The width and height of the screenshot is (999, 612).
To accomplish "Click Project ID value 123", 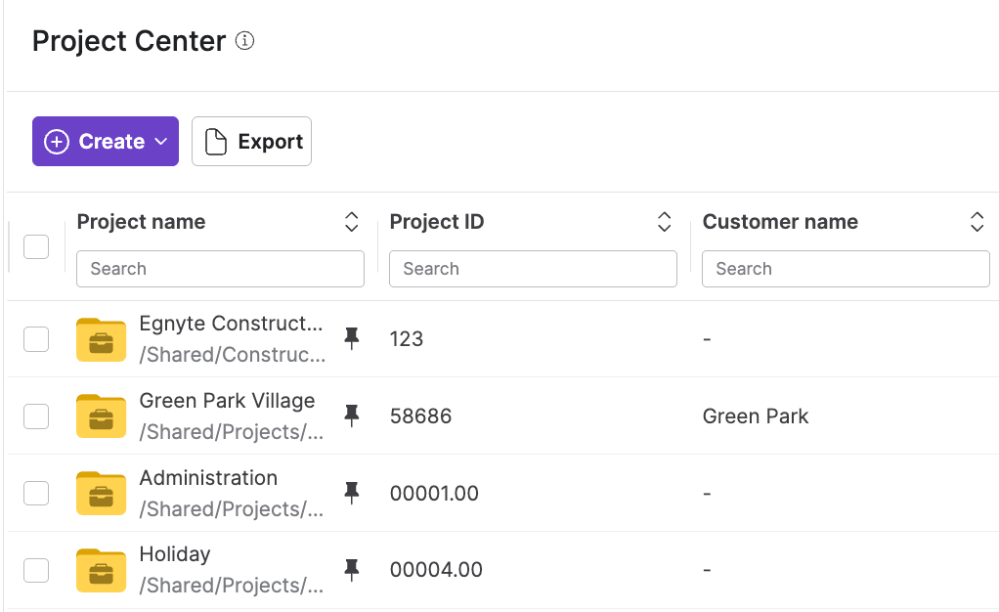I will point(406,339).
